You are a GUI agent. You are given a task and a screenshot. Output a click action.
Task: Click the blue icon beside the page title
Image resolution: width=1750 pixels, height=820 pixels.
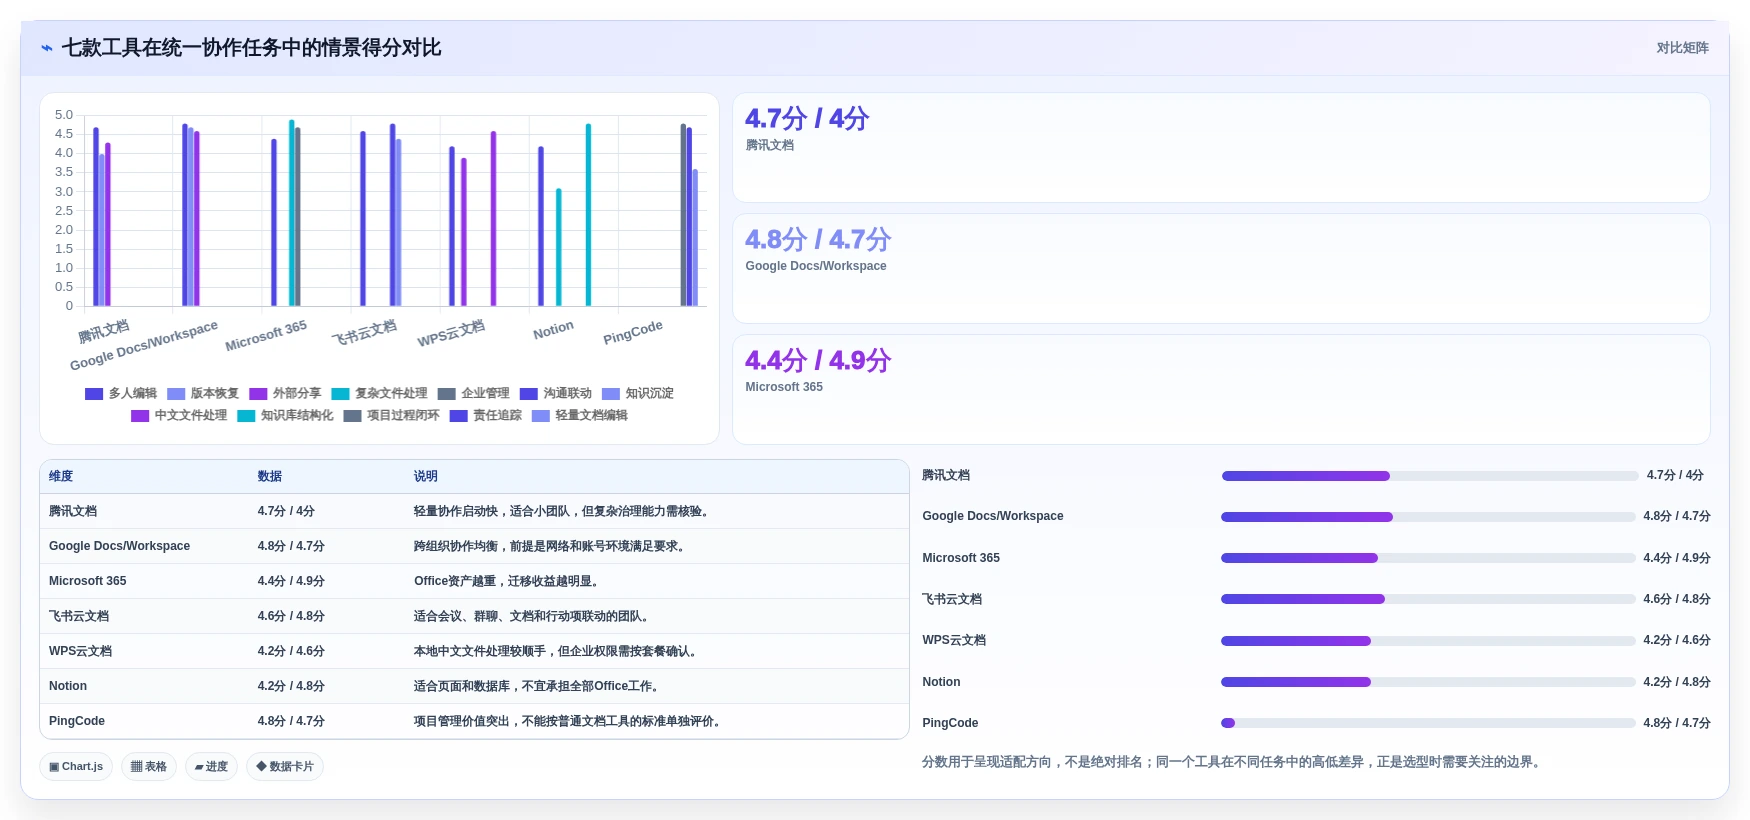pyautogui.click(x=47, y=48)
